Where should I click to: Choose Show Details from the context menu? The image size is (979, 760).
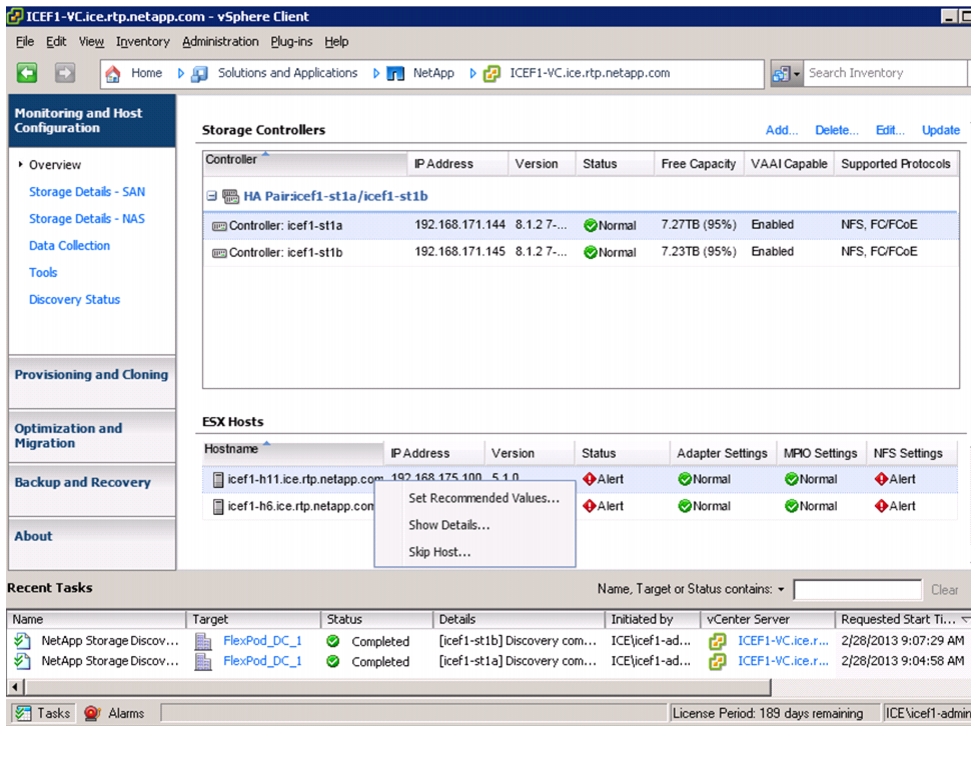449,525
